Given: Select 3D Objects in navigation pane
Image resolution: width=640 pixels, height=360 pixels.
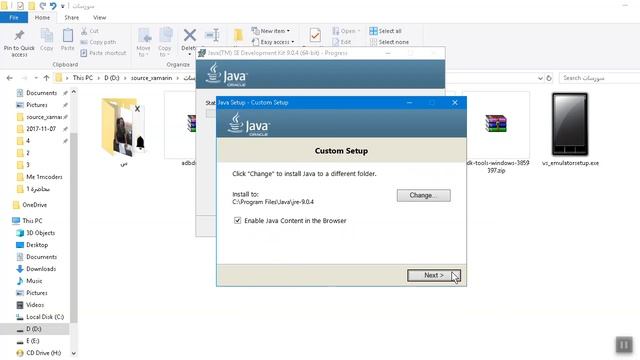Looking at the screenshot, I should 40,233.
